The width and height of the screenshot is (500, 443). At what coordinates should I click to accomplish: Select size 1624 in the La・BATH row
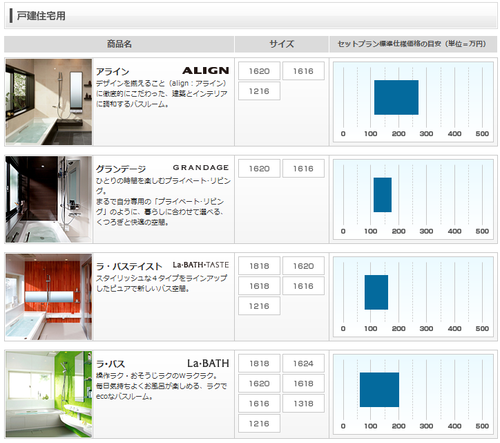(x=303, y=363)
